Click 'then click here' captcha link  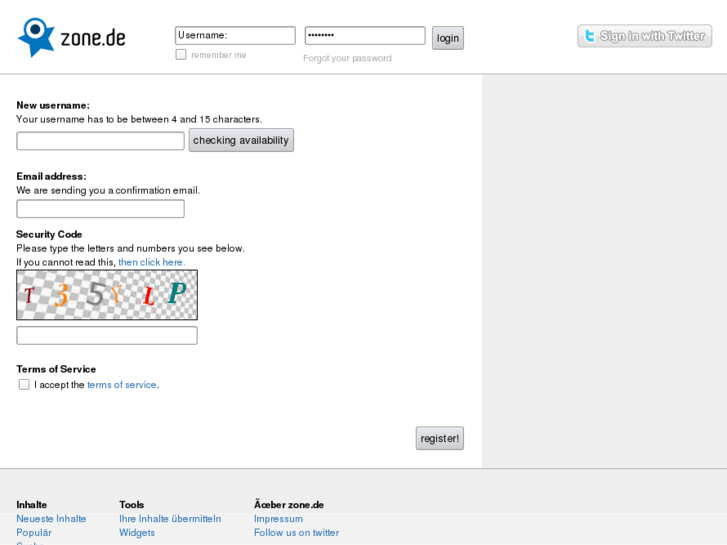click(x=152, y=262)
